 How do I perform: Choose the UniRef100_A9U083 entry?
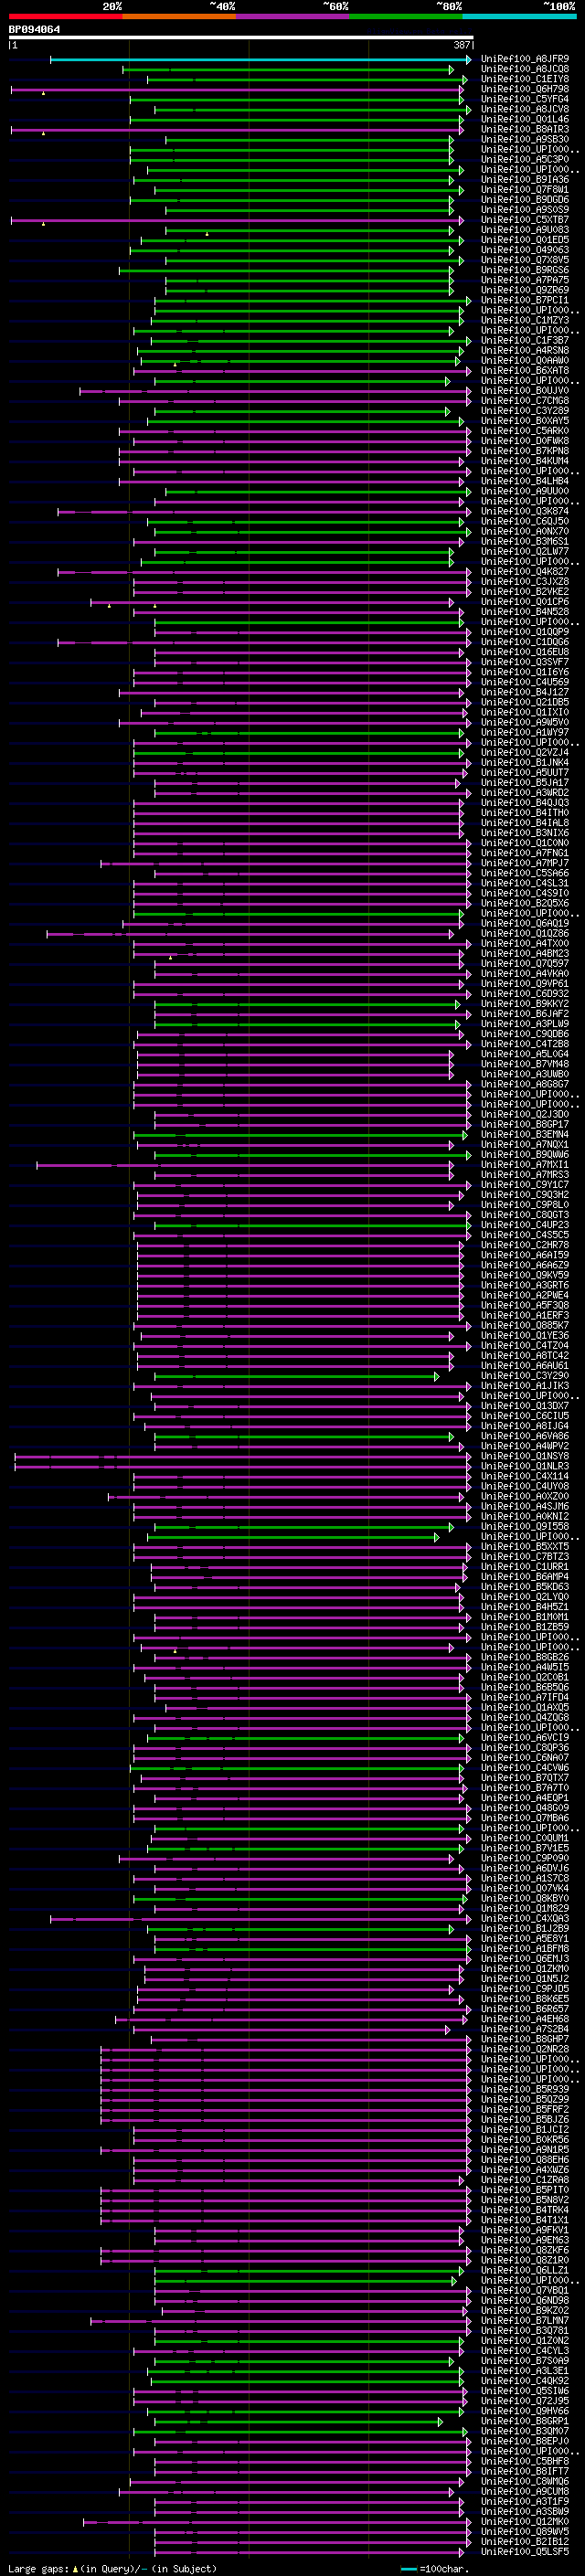click(x=525, y=230)
